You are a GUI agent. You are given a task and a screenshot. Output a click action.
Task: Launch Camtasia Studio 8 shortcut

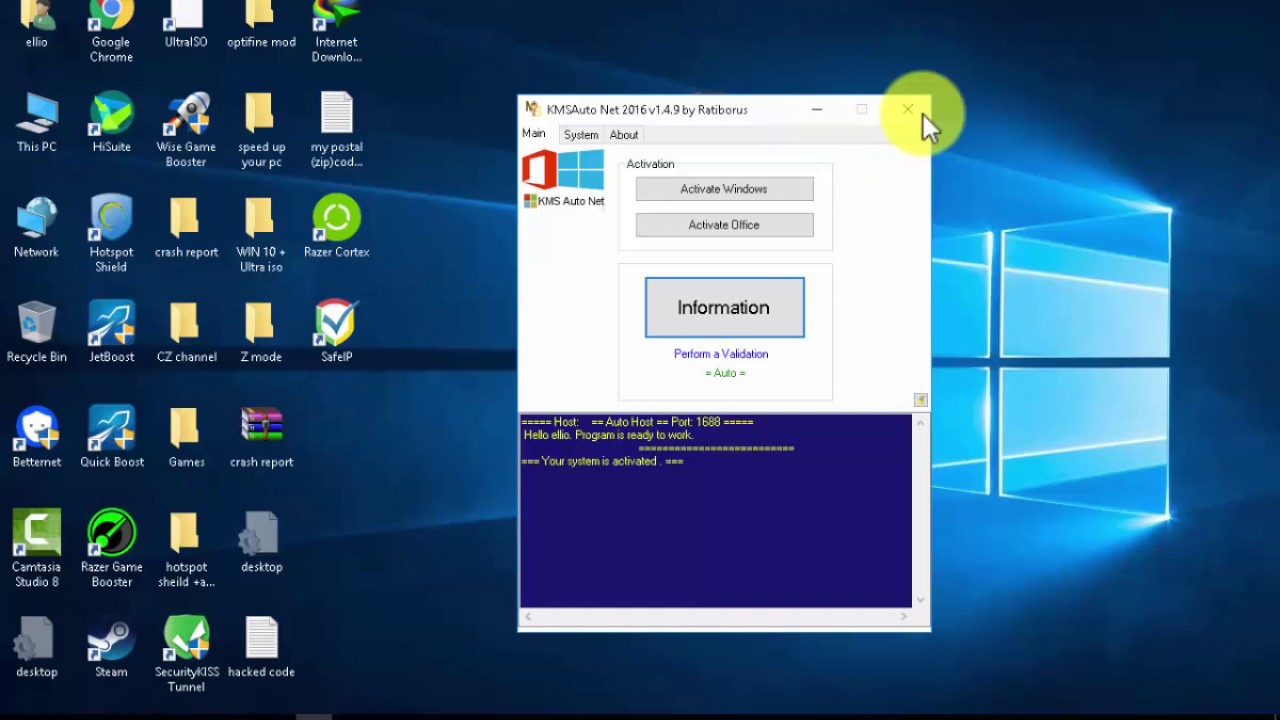tap(37, 548)
